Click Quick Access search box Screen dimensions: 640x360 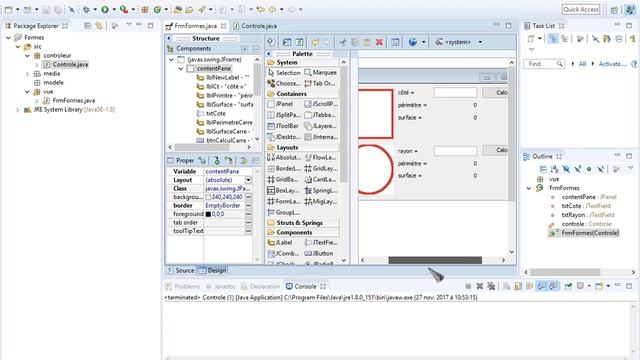pyautogui.click(x=581, y=9)
